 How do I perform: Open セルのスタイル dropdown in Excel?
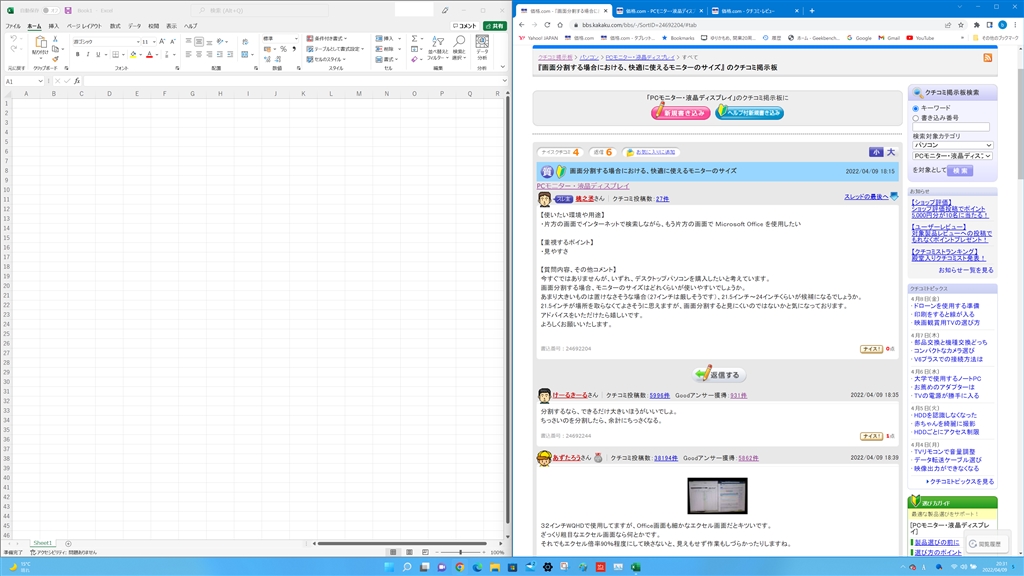click(325, 59)
